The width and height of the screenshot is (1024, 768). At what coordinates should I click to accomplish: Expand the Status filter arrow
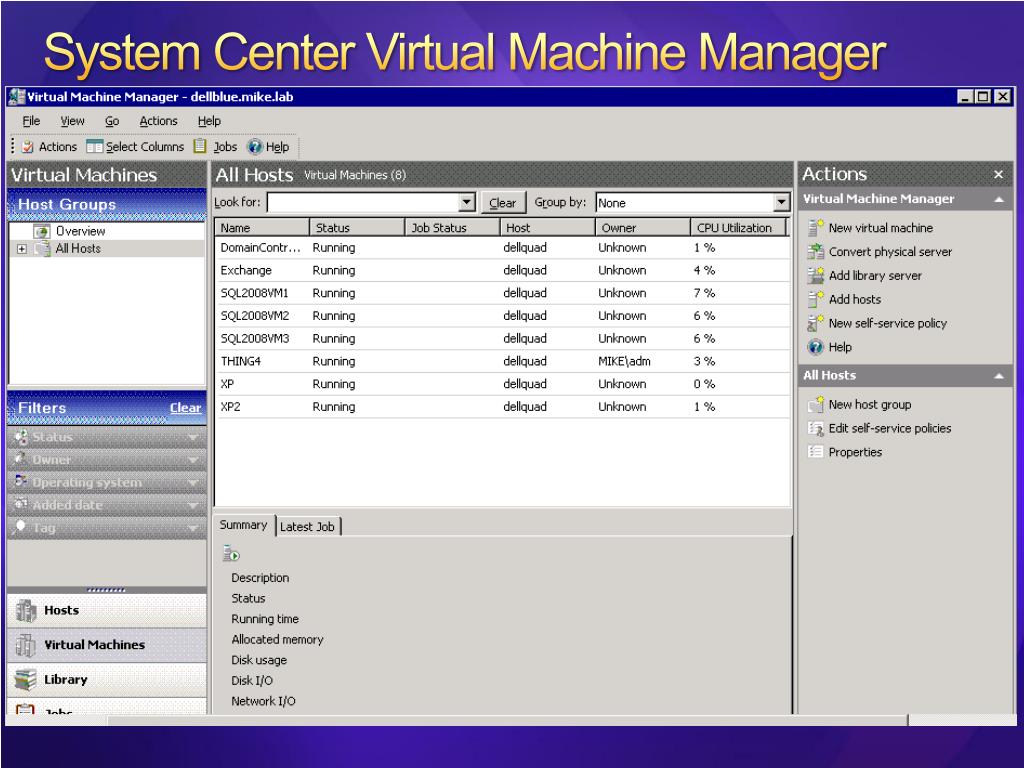[x=193, y=437]
